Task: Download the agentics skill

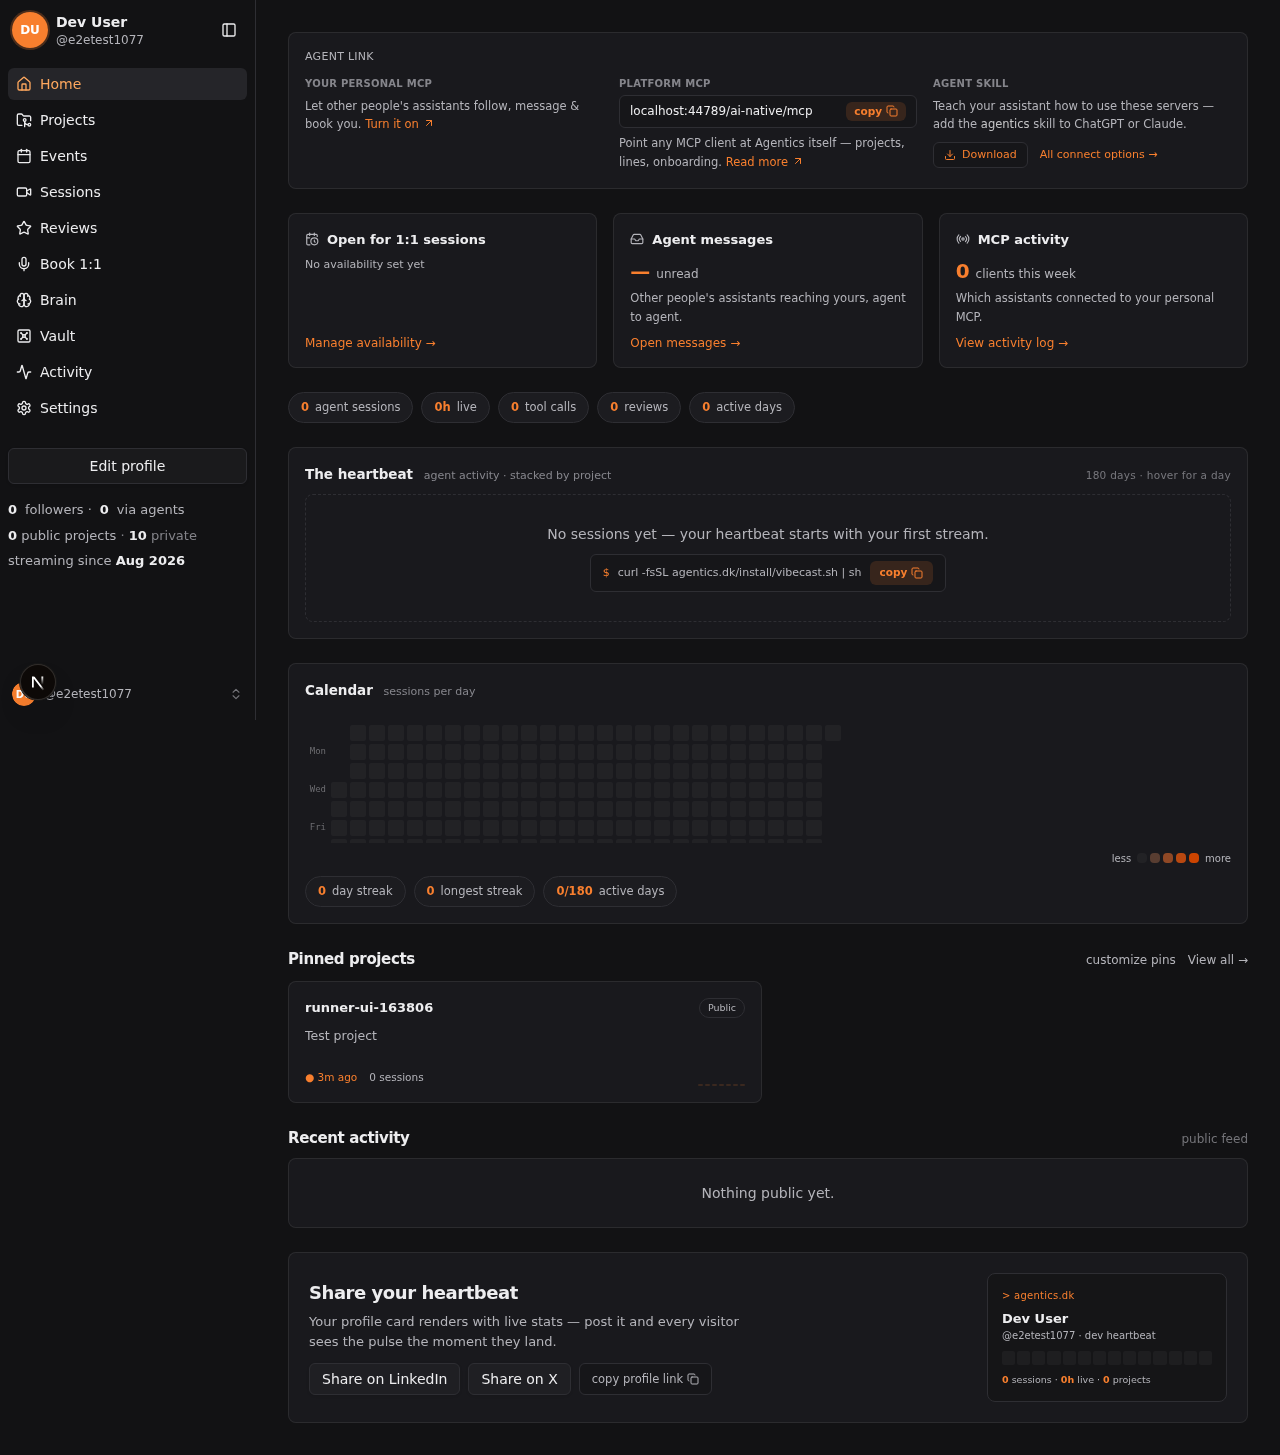Action: [x=980, y=155]
